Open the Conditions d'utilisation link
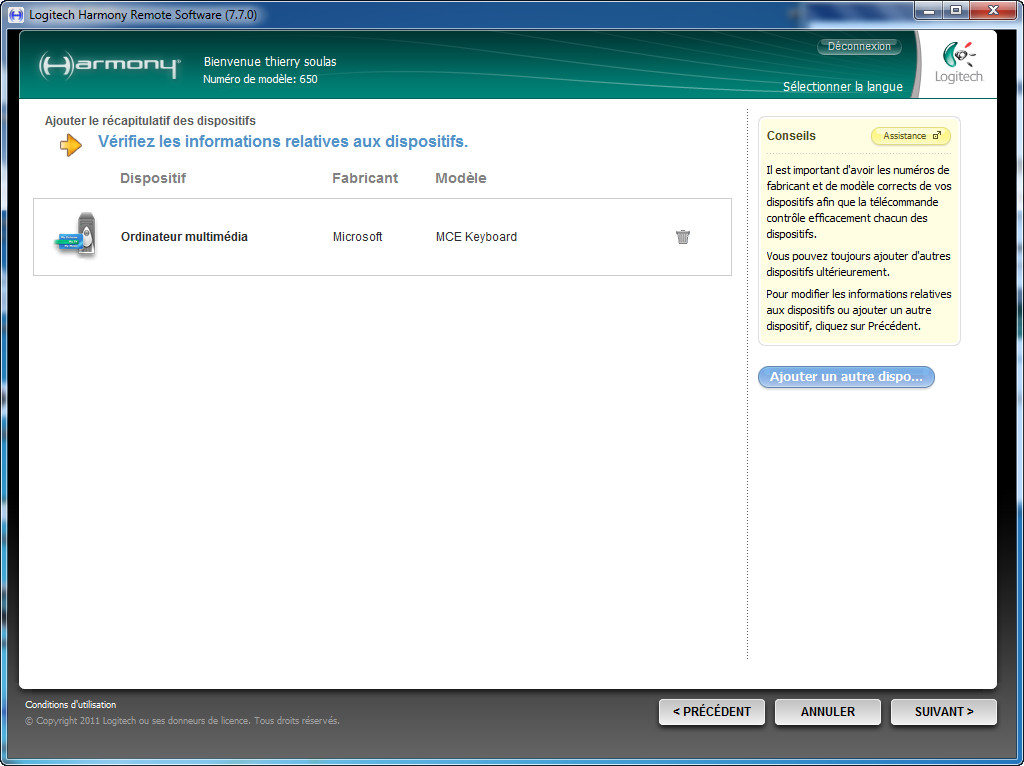The image size is (1024, 766). click(71, 705)
